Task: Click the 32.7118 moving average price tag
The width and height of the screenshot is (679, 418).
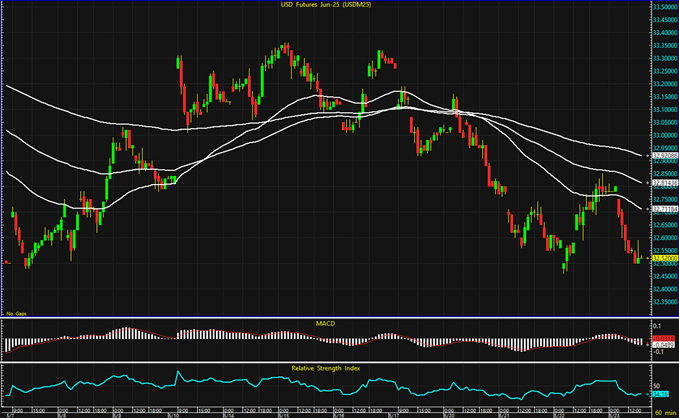Action: (x=662, y=209)
